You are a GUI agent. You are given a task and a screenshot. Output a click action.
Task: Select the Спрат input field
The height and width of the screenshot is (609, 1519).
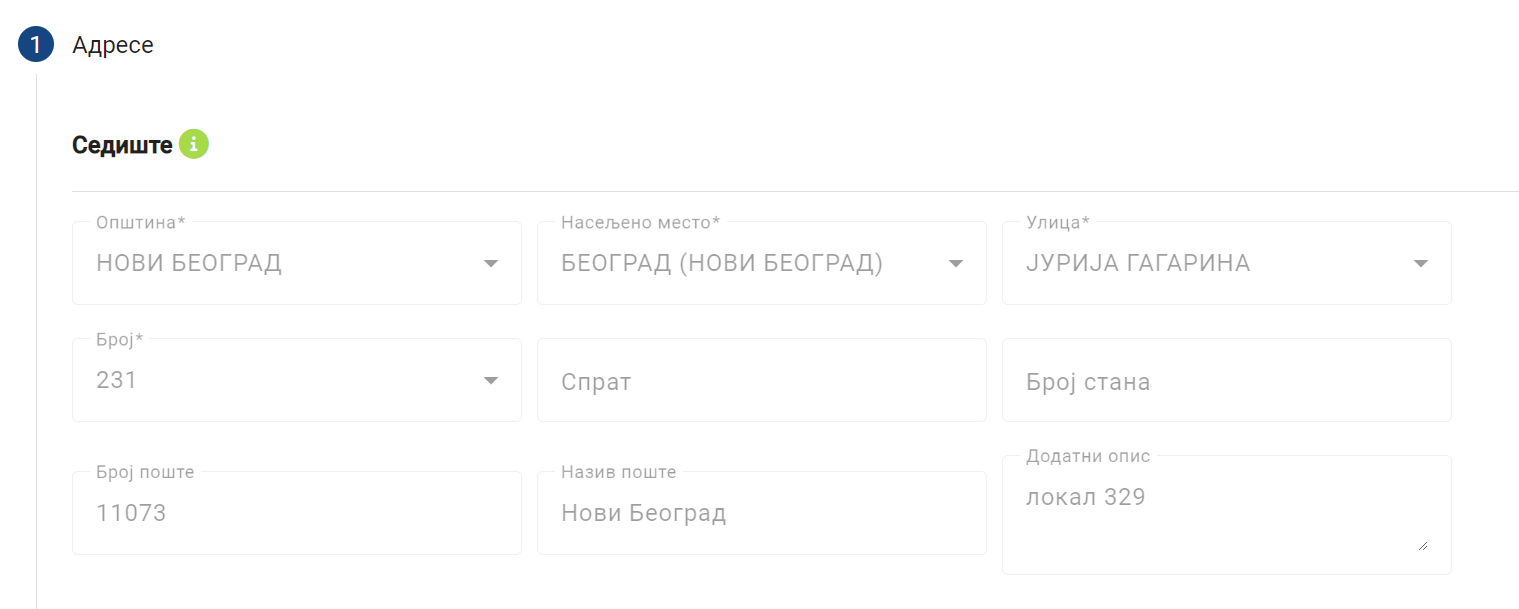(760, 380)
